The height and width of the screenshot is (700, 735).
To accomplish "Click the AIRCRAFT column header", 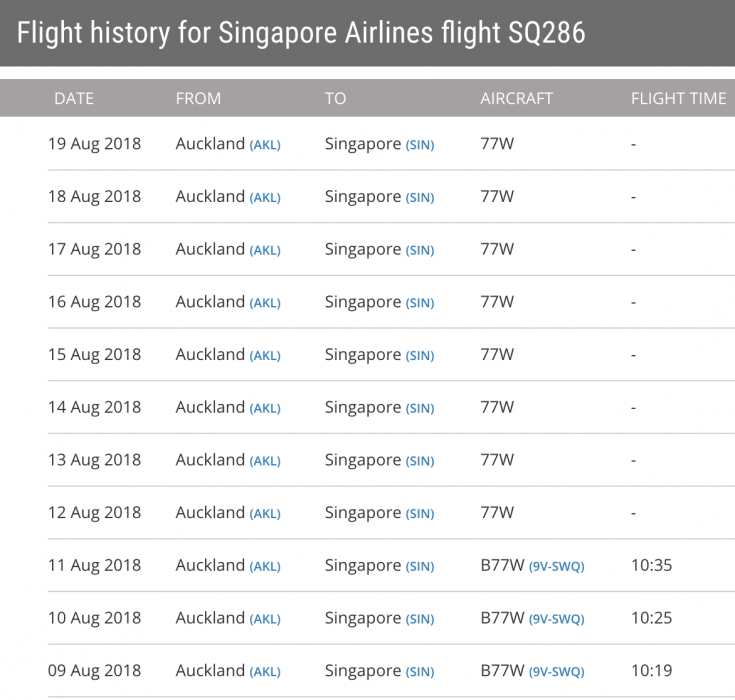I will tap(516, 98).
